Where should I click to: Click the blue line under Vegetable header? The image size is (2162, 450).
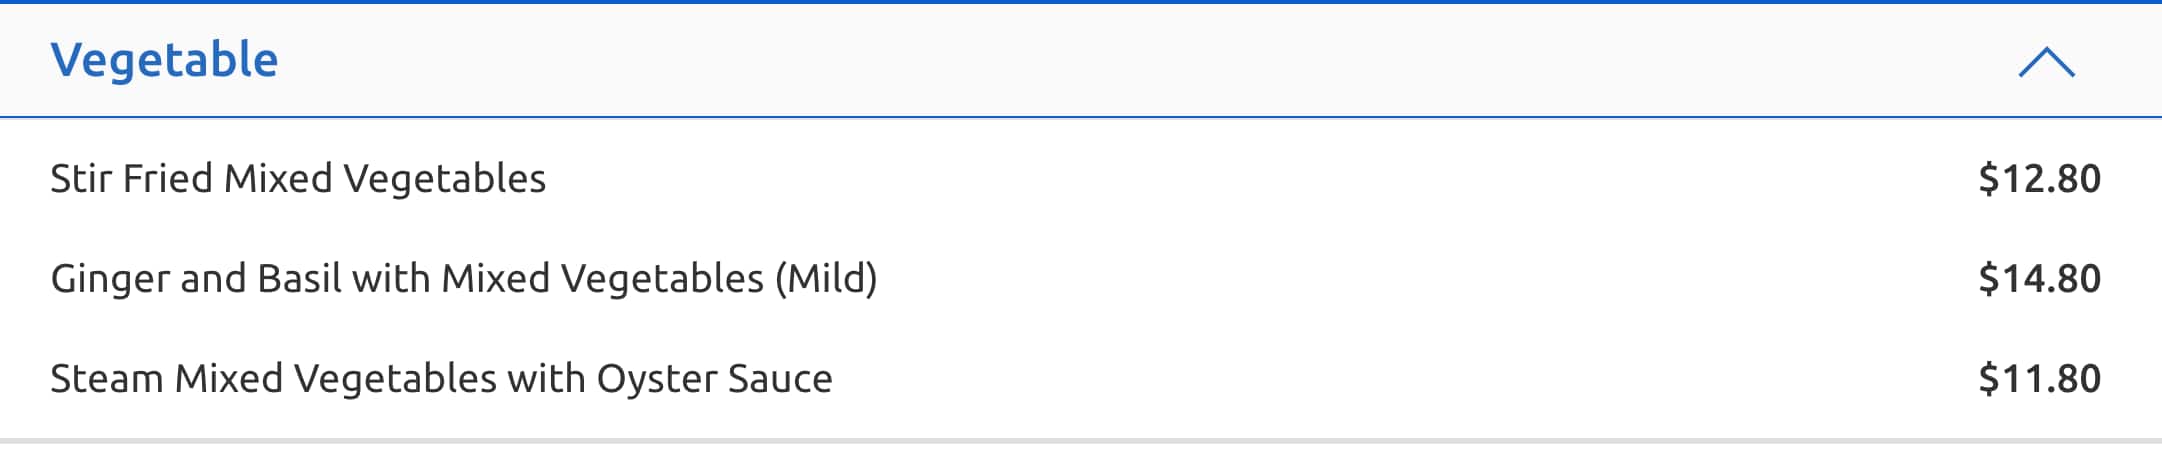[1081, 117]
